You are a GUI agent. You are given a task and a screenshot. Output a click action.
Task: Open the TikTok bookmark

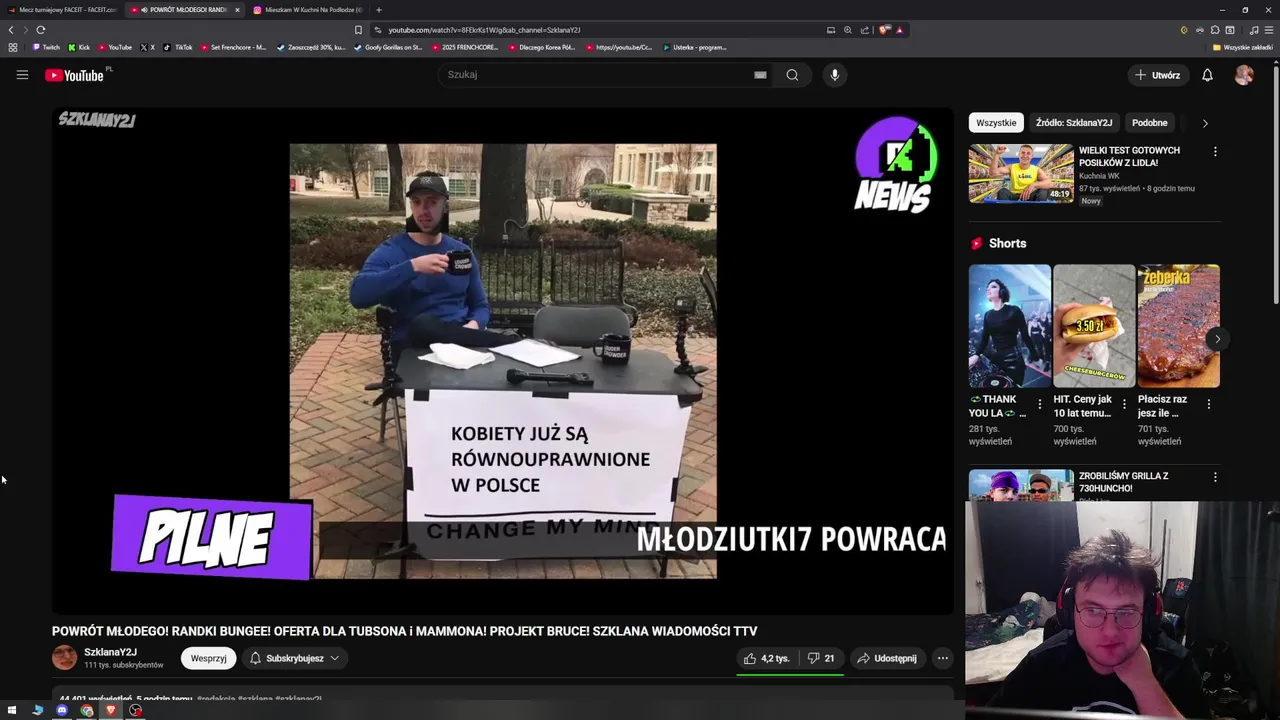click(178, 47)
